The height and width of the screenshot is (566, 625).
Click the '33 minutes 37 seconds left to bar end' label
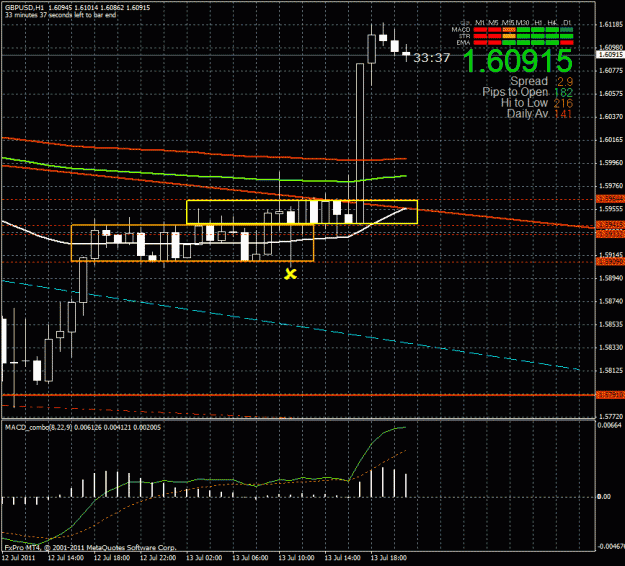click(x=60, y=15)
